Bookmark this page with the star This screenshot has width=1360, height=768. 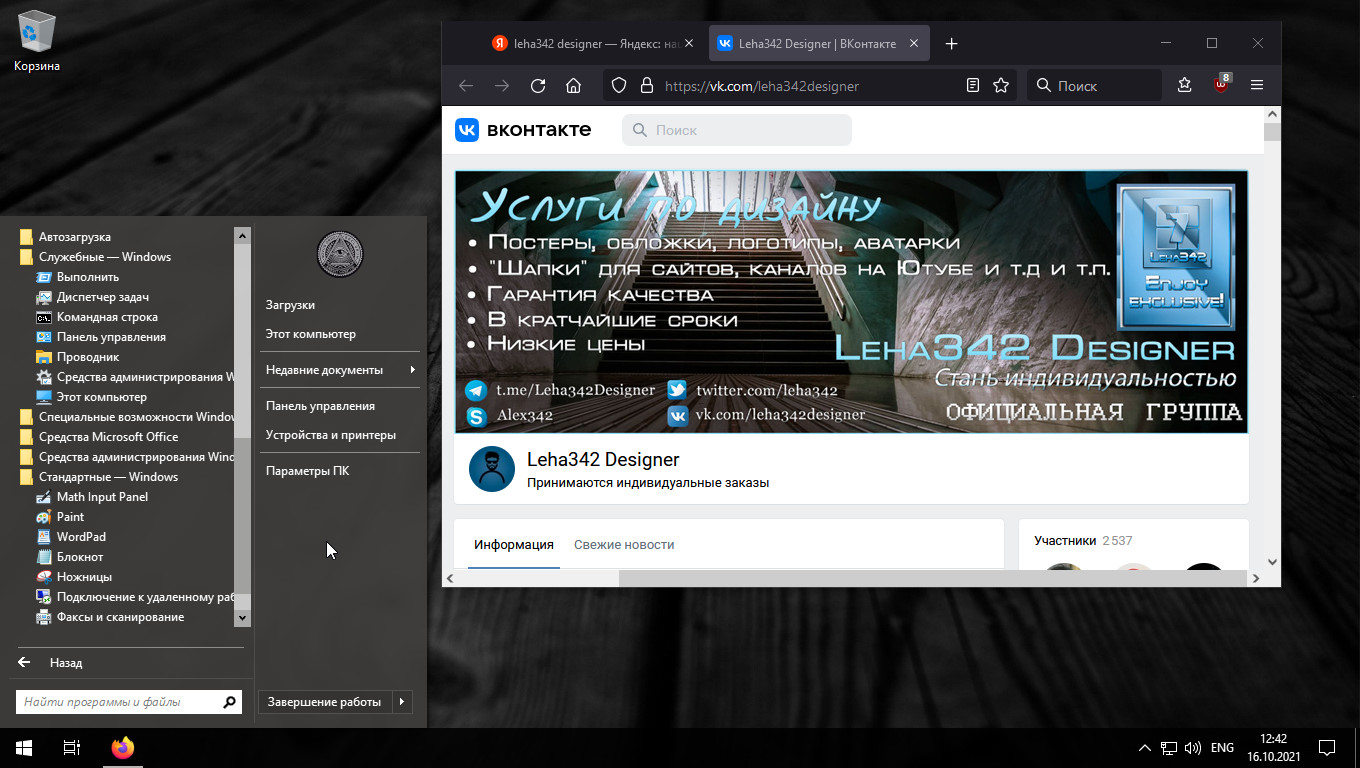[x=1001, y=86]
